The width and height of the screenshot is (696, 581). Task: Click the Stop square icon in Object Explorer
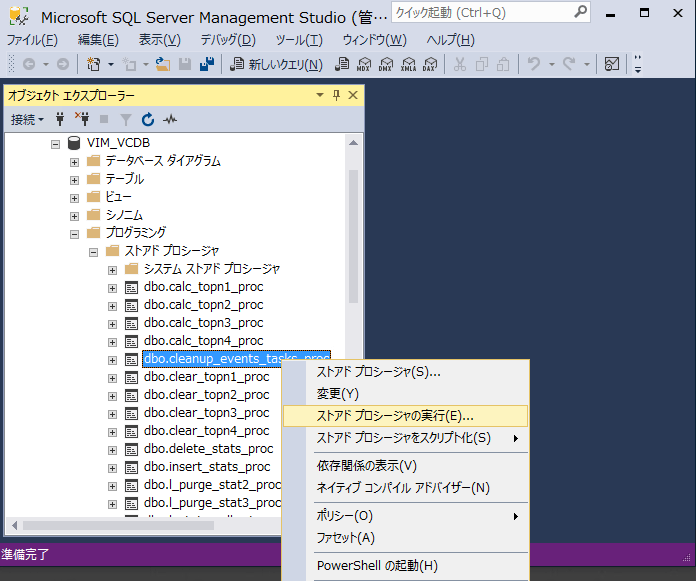click(104, 119)
